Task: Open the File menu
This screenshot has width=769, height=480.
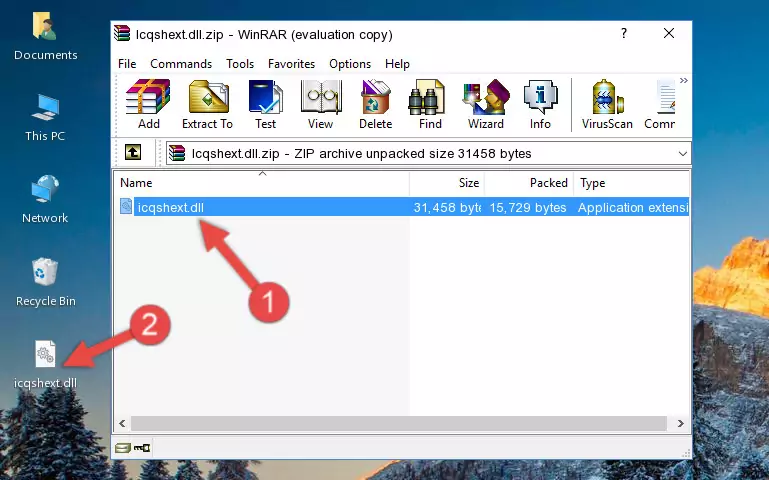Action: click(x=127, y=64)
